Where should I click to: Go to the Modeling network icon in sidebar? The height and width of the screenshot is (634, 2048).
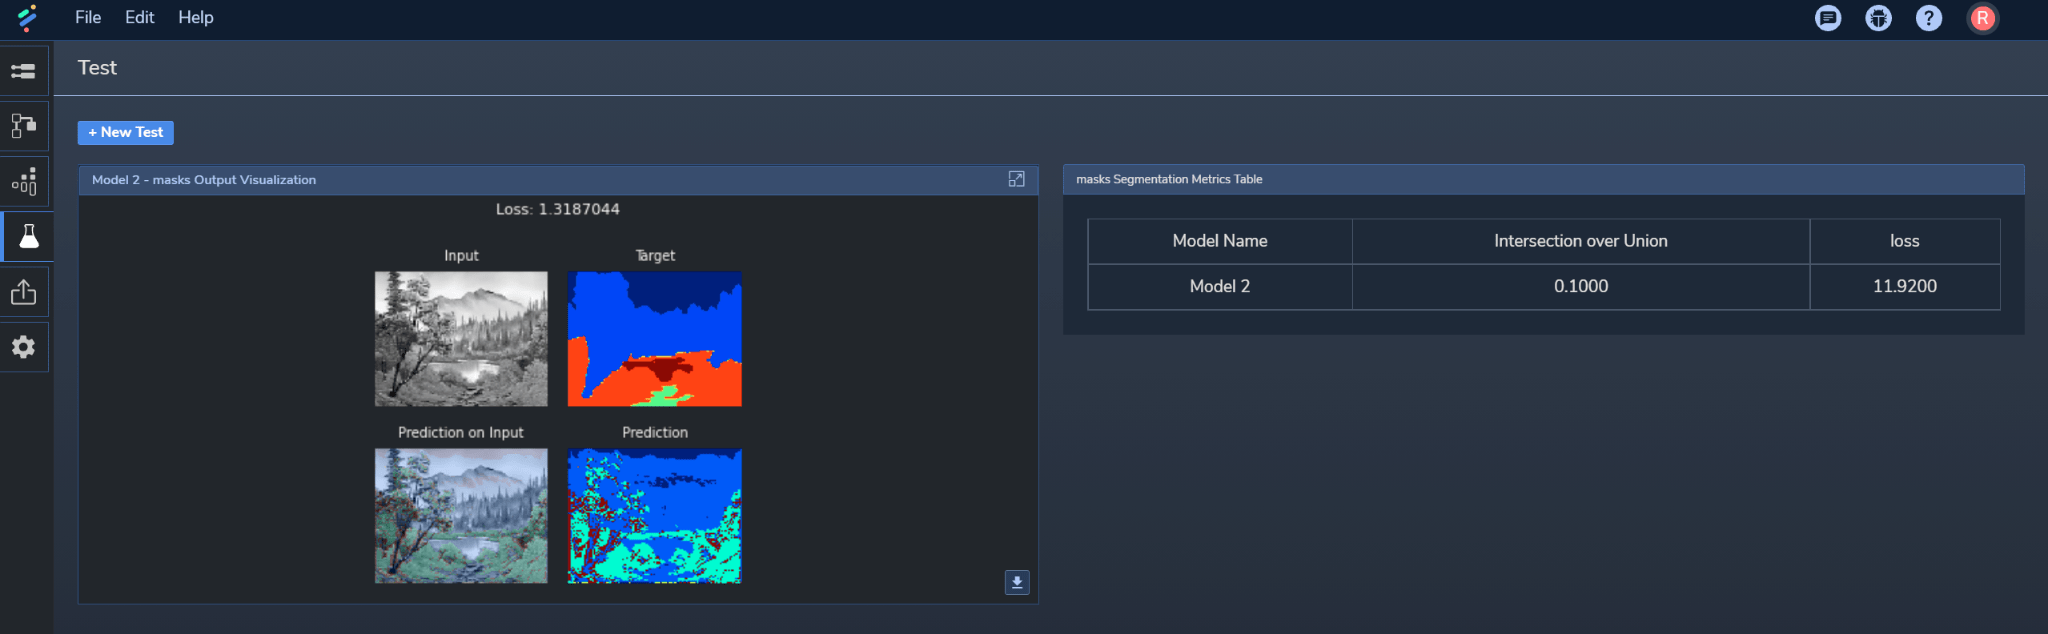tap(24, 126)
